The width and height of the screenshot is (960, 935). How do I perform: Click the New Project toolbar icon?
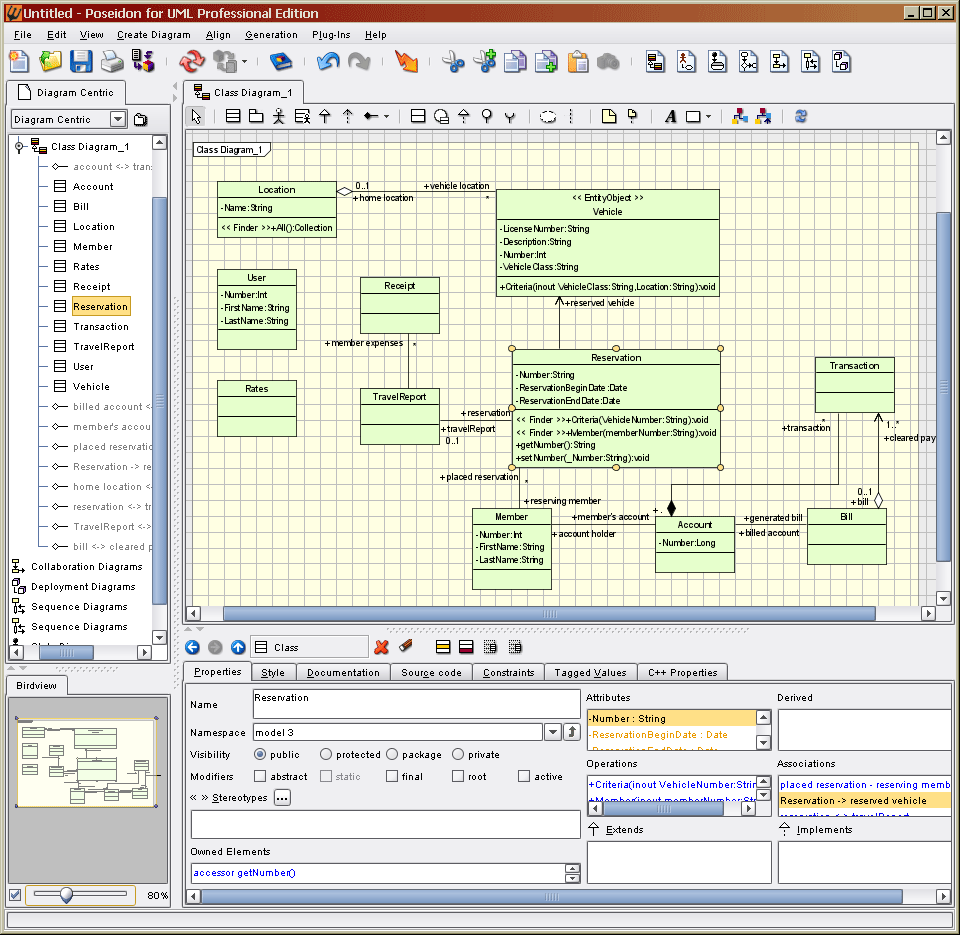tap(19, 62)
